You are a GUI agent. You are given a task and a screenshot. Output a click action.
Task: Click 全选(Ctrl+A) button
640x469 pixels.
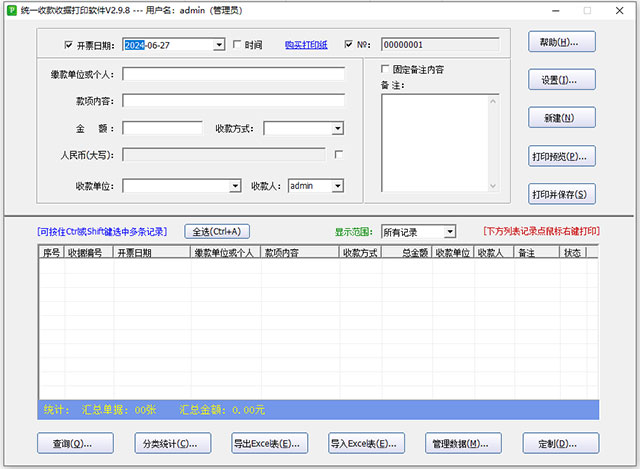coord(217,232)
